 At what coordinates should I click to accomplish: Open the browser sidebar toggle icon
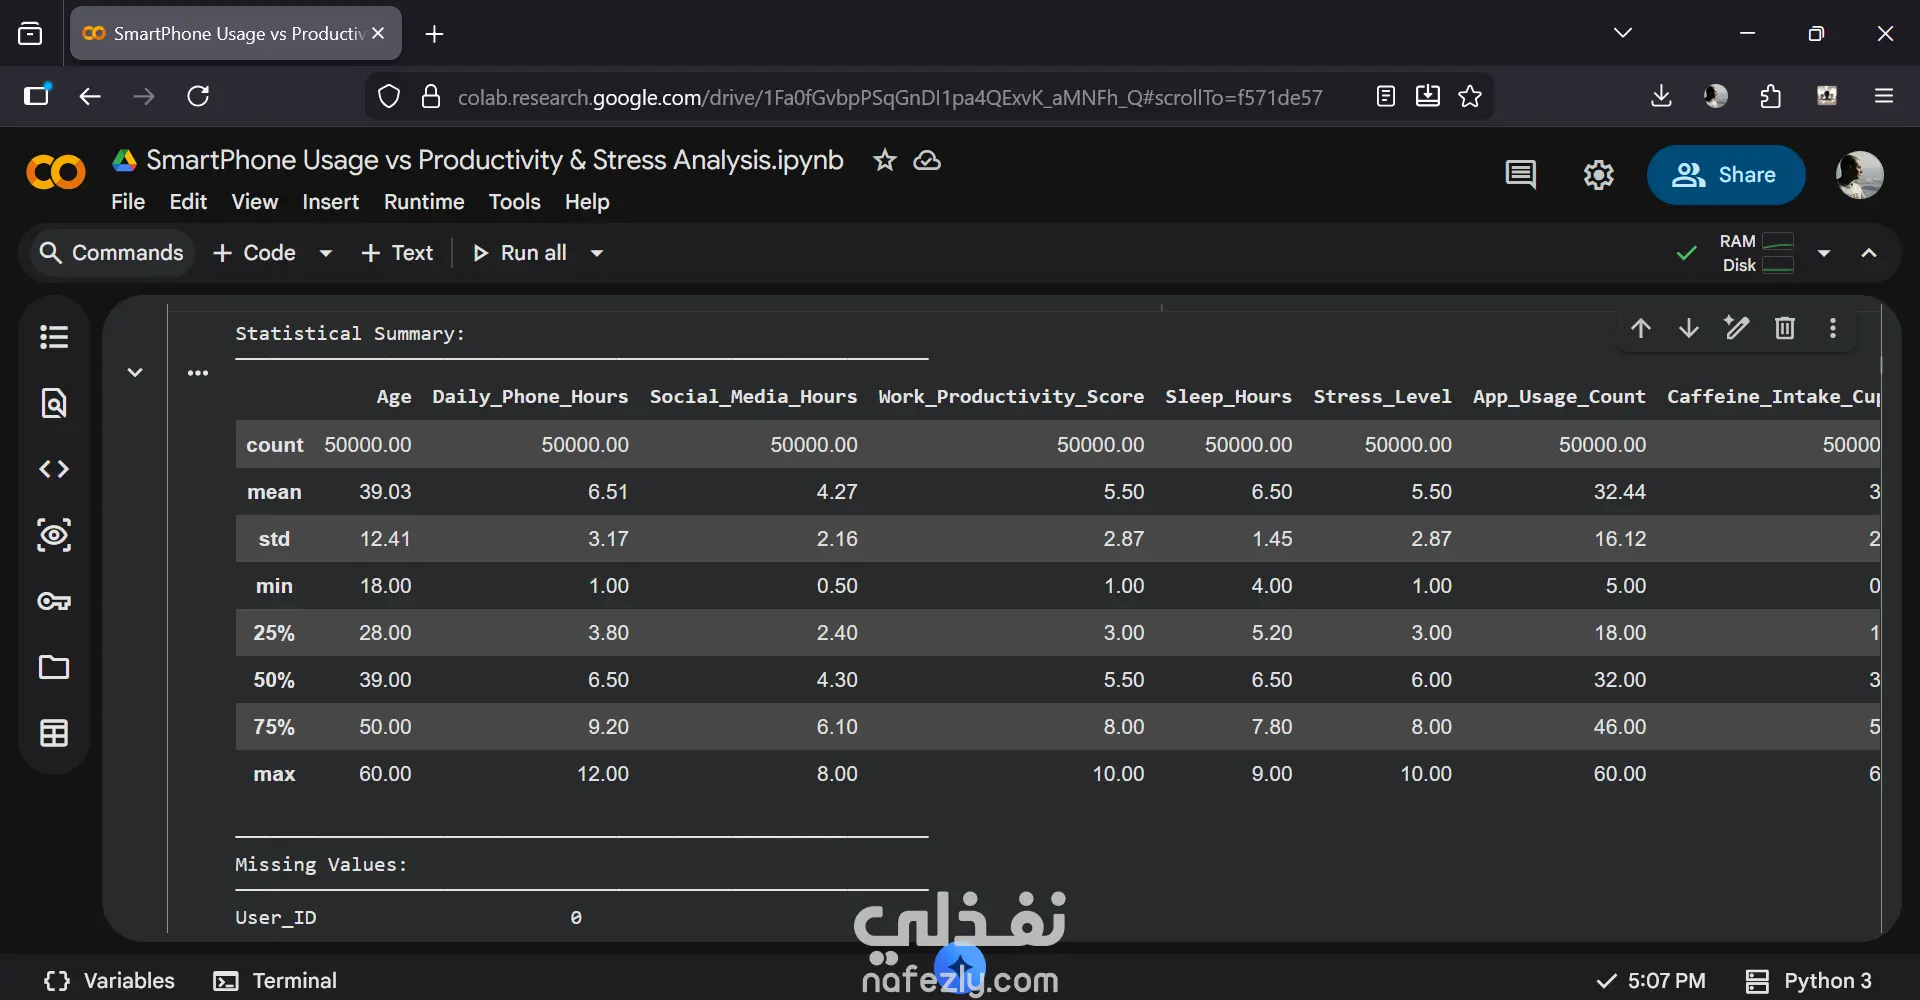coord(37,96)
